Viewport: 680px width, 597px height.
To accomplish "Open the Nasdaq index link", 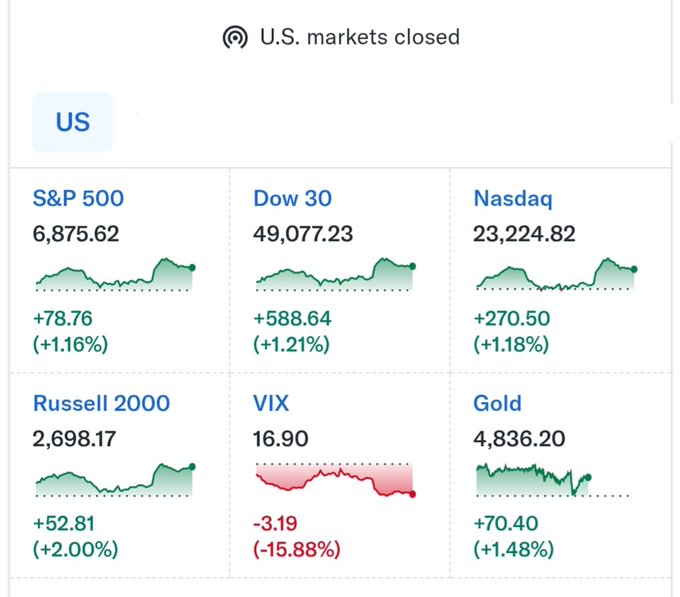I will pos(512,198).
